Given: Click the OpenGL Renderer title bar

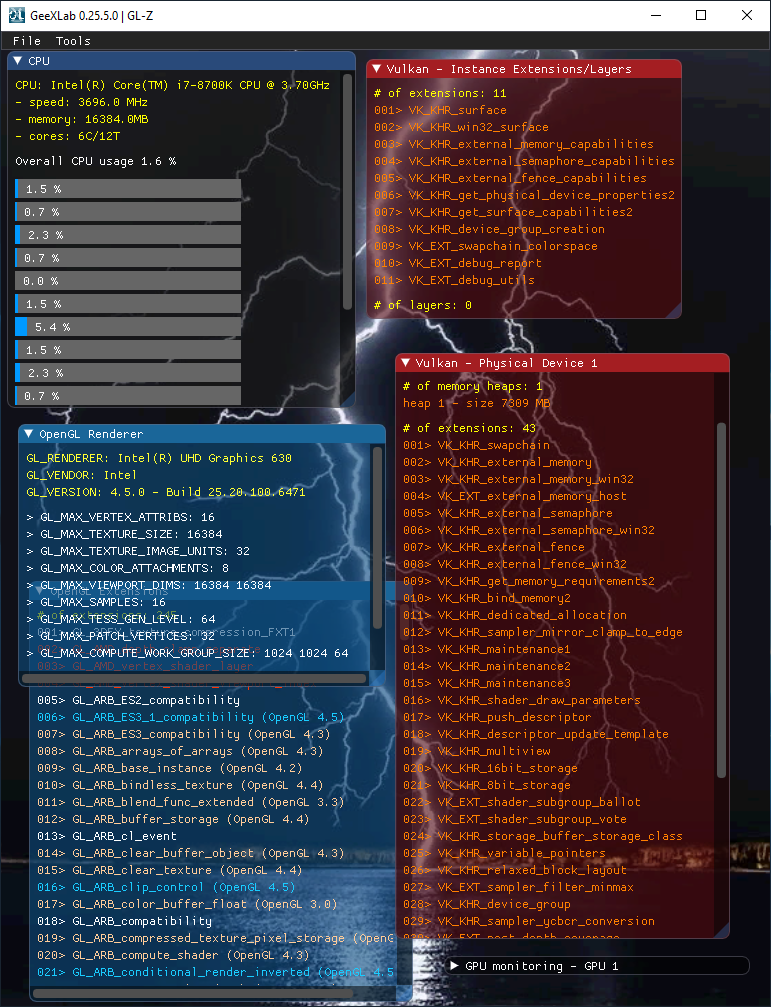Looking at the screenshot, I should click(x=202, y=434).
